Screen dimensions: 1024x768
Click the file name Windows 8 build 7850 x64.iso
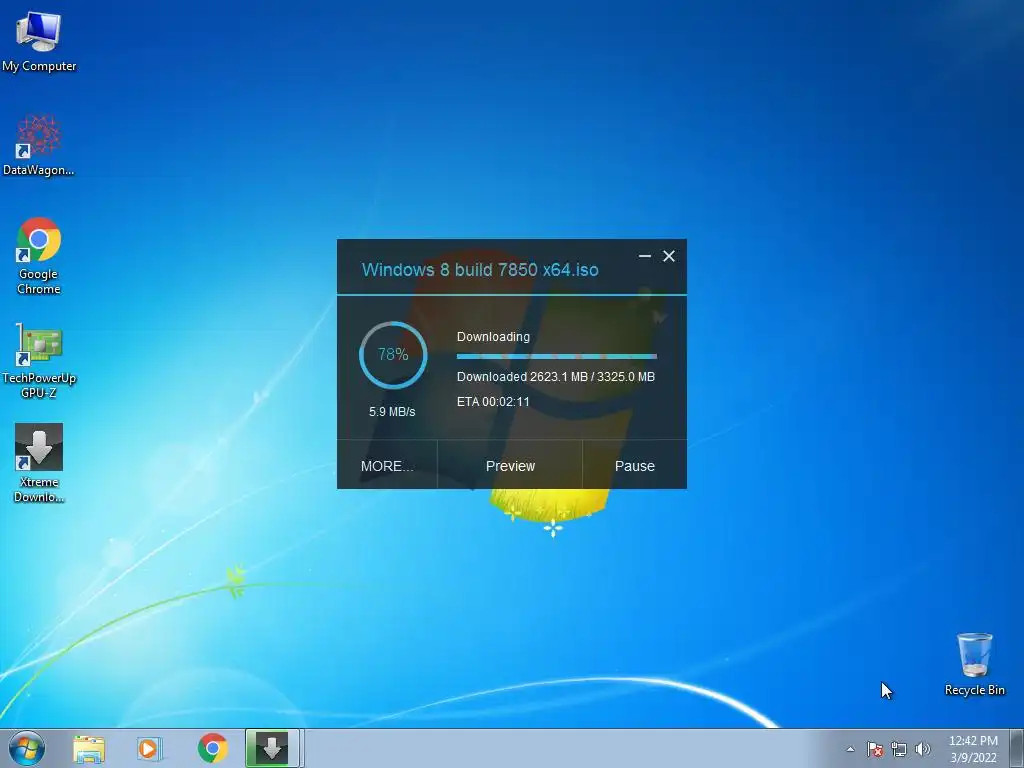tap(480, 270)
